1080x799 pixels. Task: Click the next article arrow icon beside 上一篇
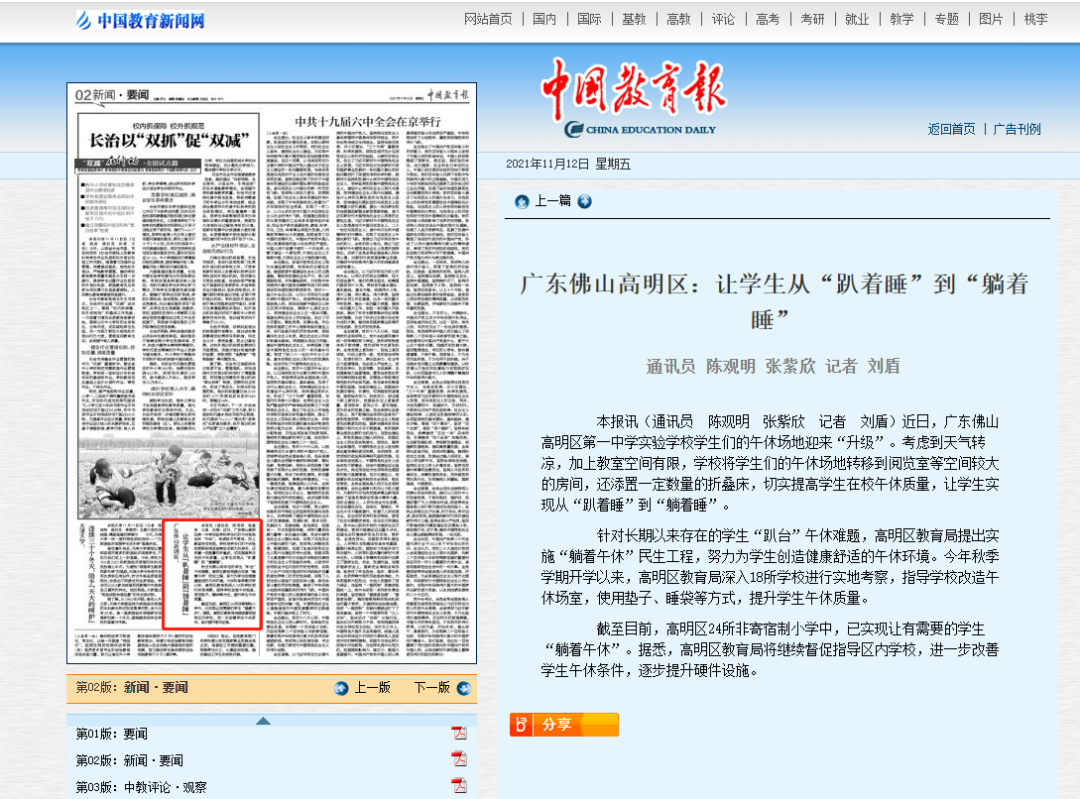pos(584,202)
